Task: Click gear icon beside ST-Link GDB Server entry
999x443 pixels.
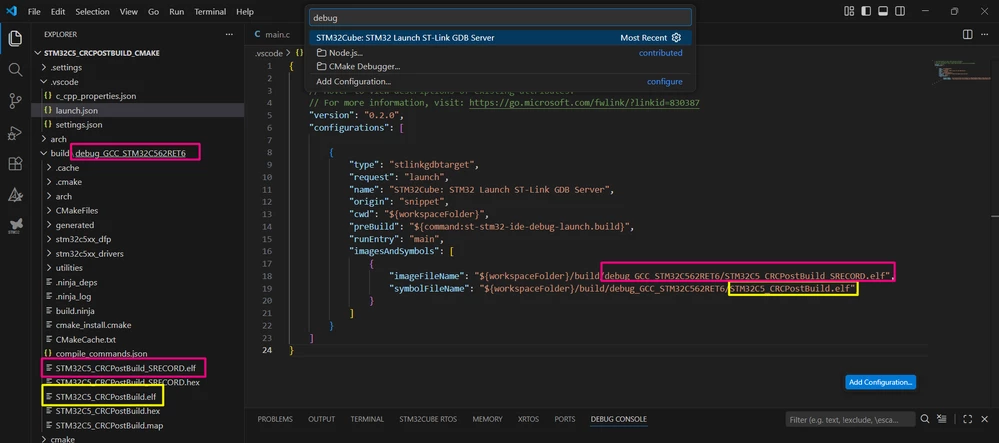Action: click(677, 38)
